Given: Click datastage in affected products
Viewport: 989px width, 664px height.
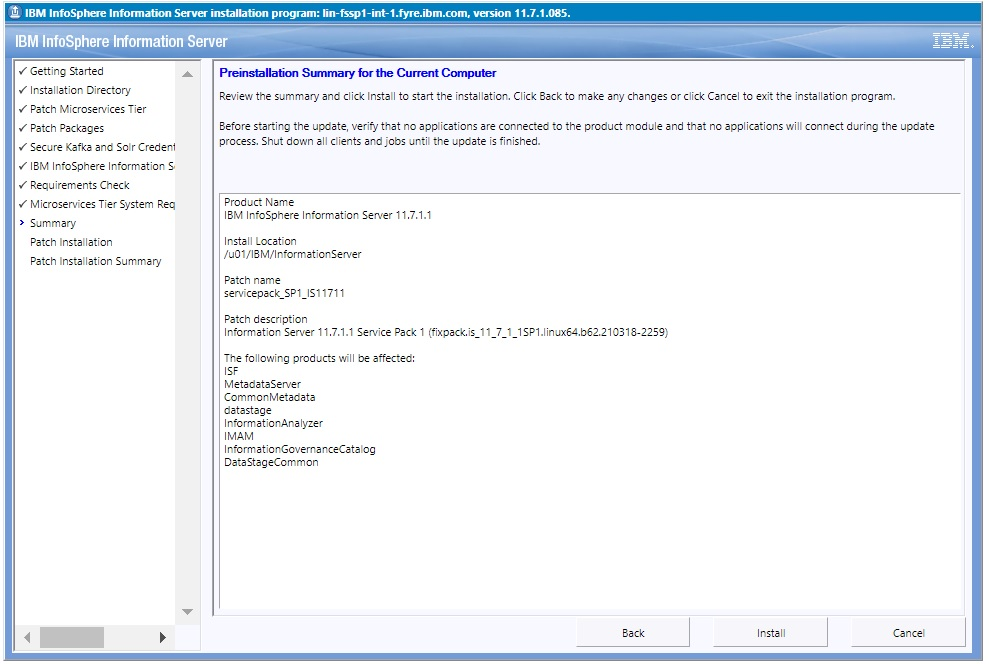Looking at the screenshot, I should (247, 411).
